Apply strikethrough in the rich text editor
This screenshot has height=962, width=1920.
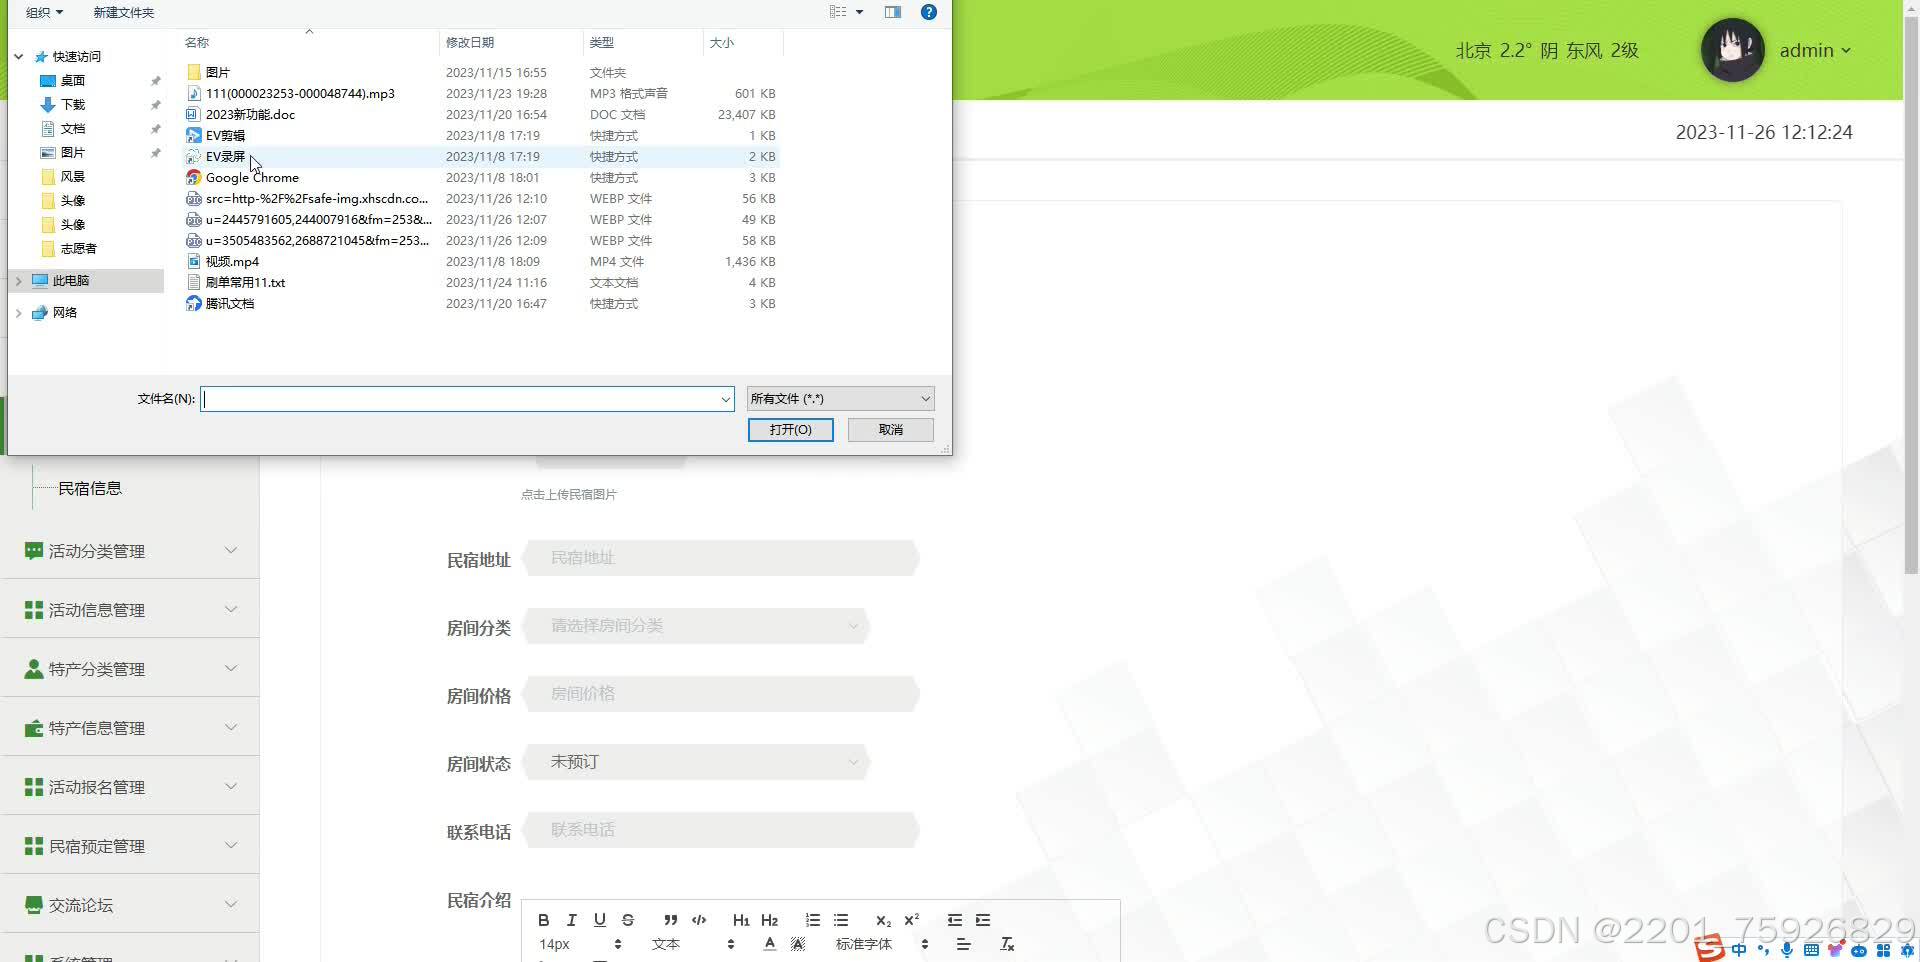(x=627, y=920)
